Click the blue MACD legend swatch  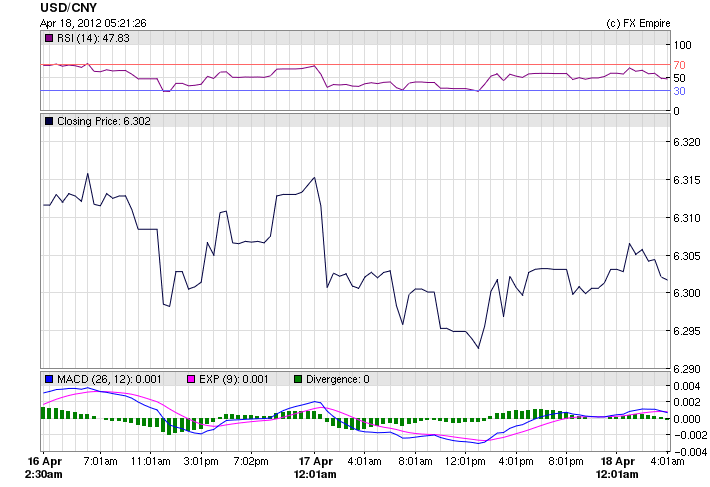pos(47,379)
